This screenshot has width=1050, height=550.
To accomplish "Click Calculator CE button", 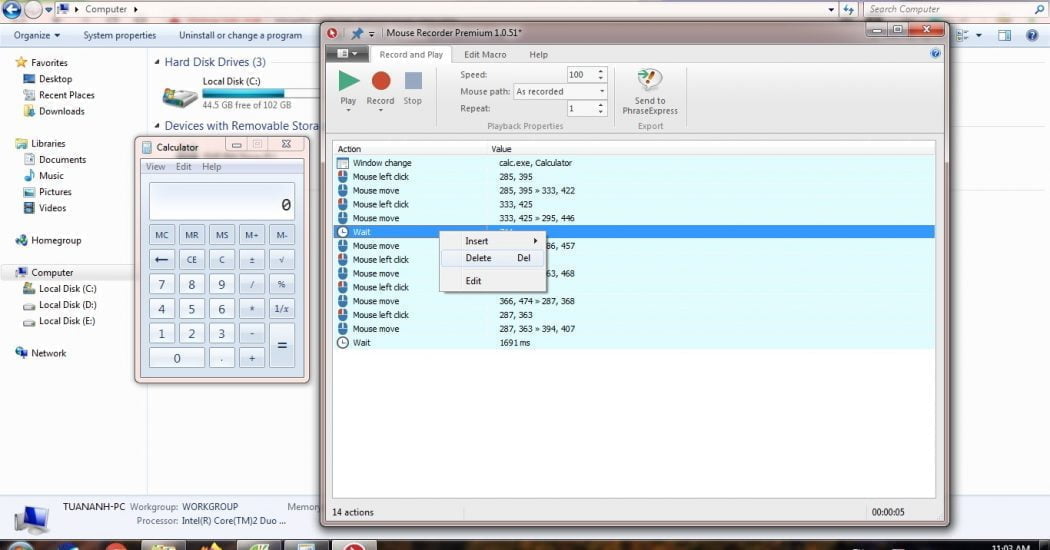I will point(192,259).
